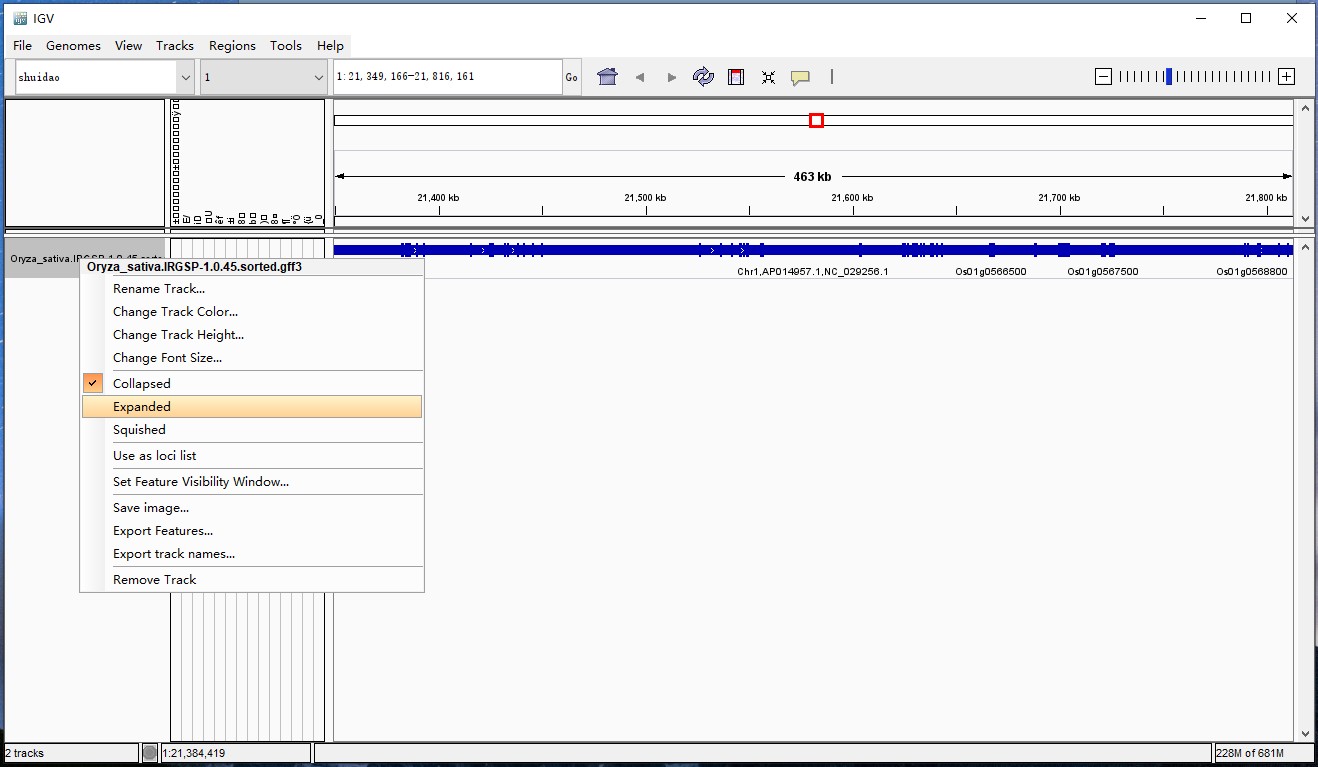Click the Chr1,AP014957.1,NC_029256.1 feature label

coord(812,272)
